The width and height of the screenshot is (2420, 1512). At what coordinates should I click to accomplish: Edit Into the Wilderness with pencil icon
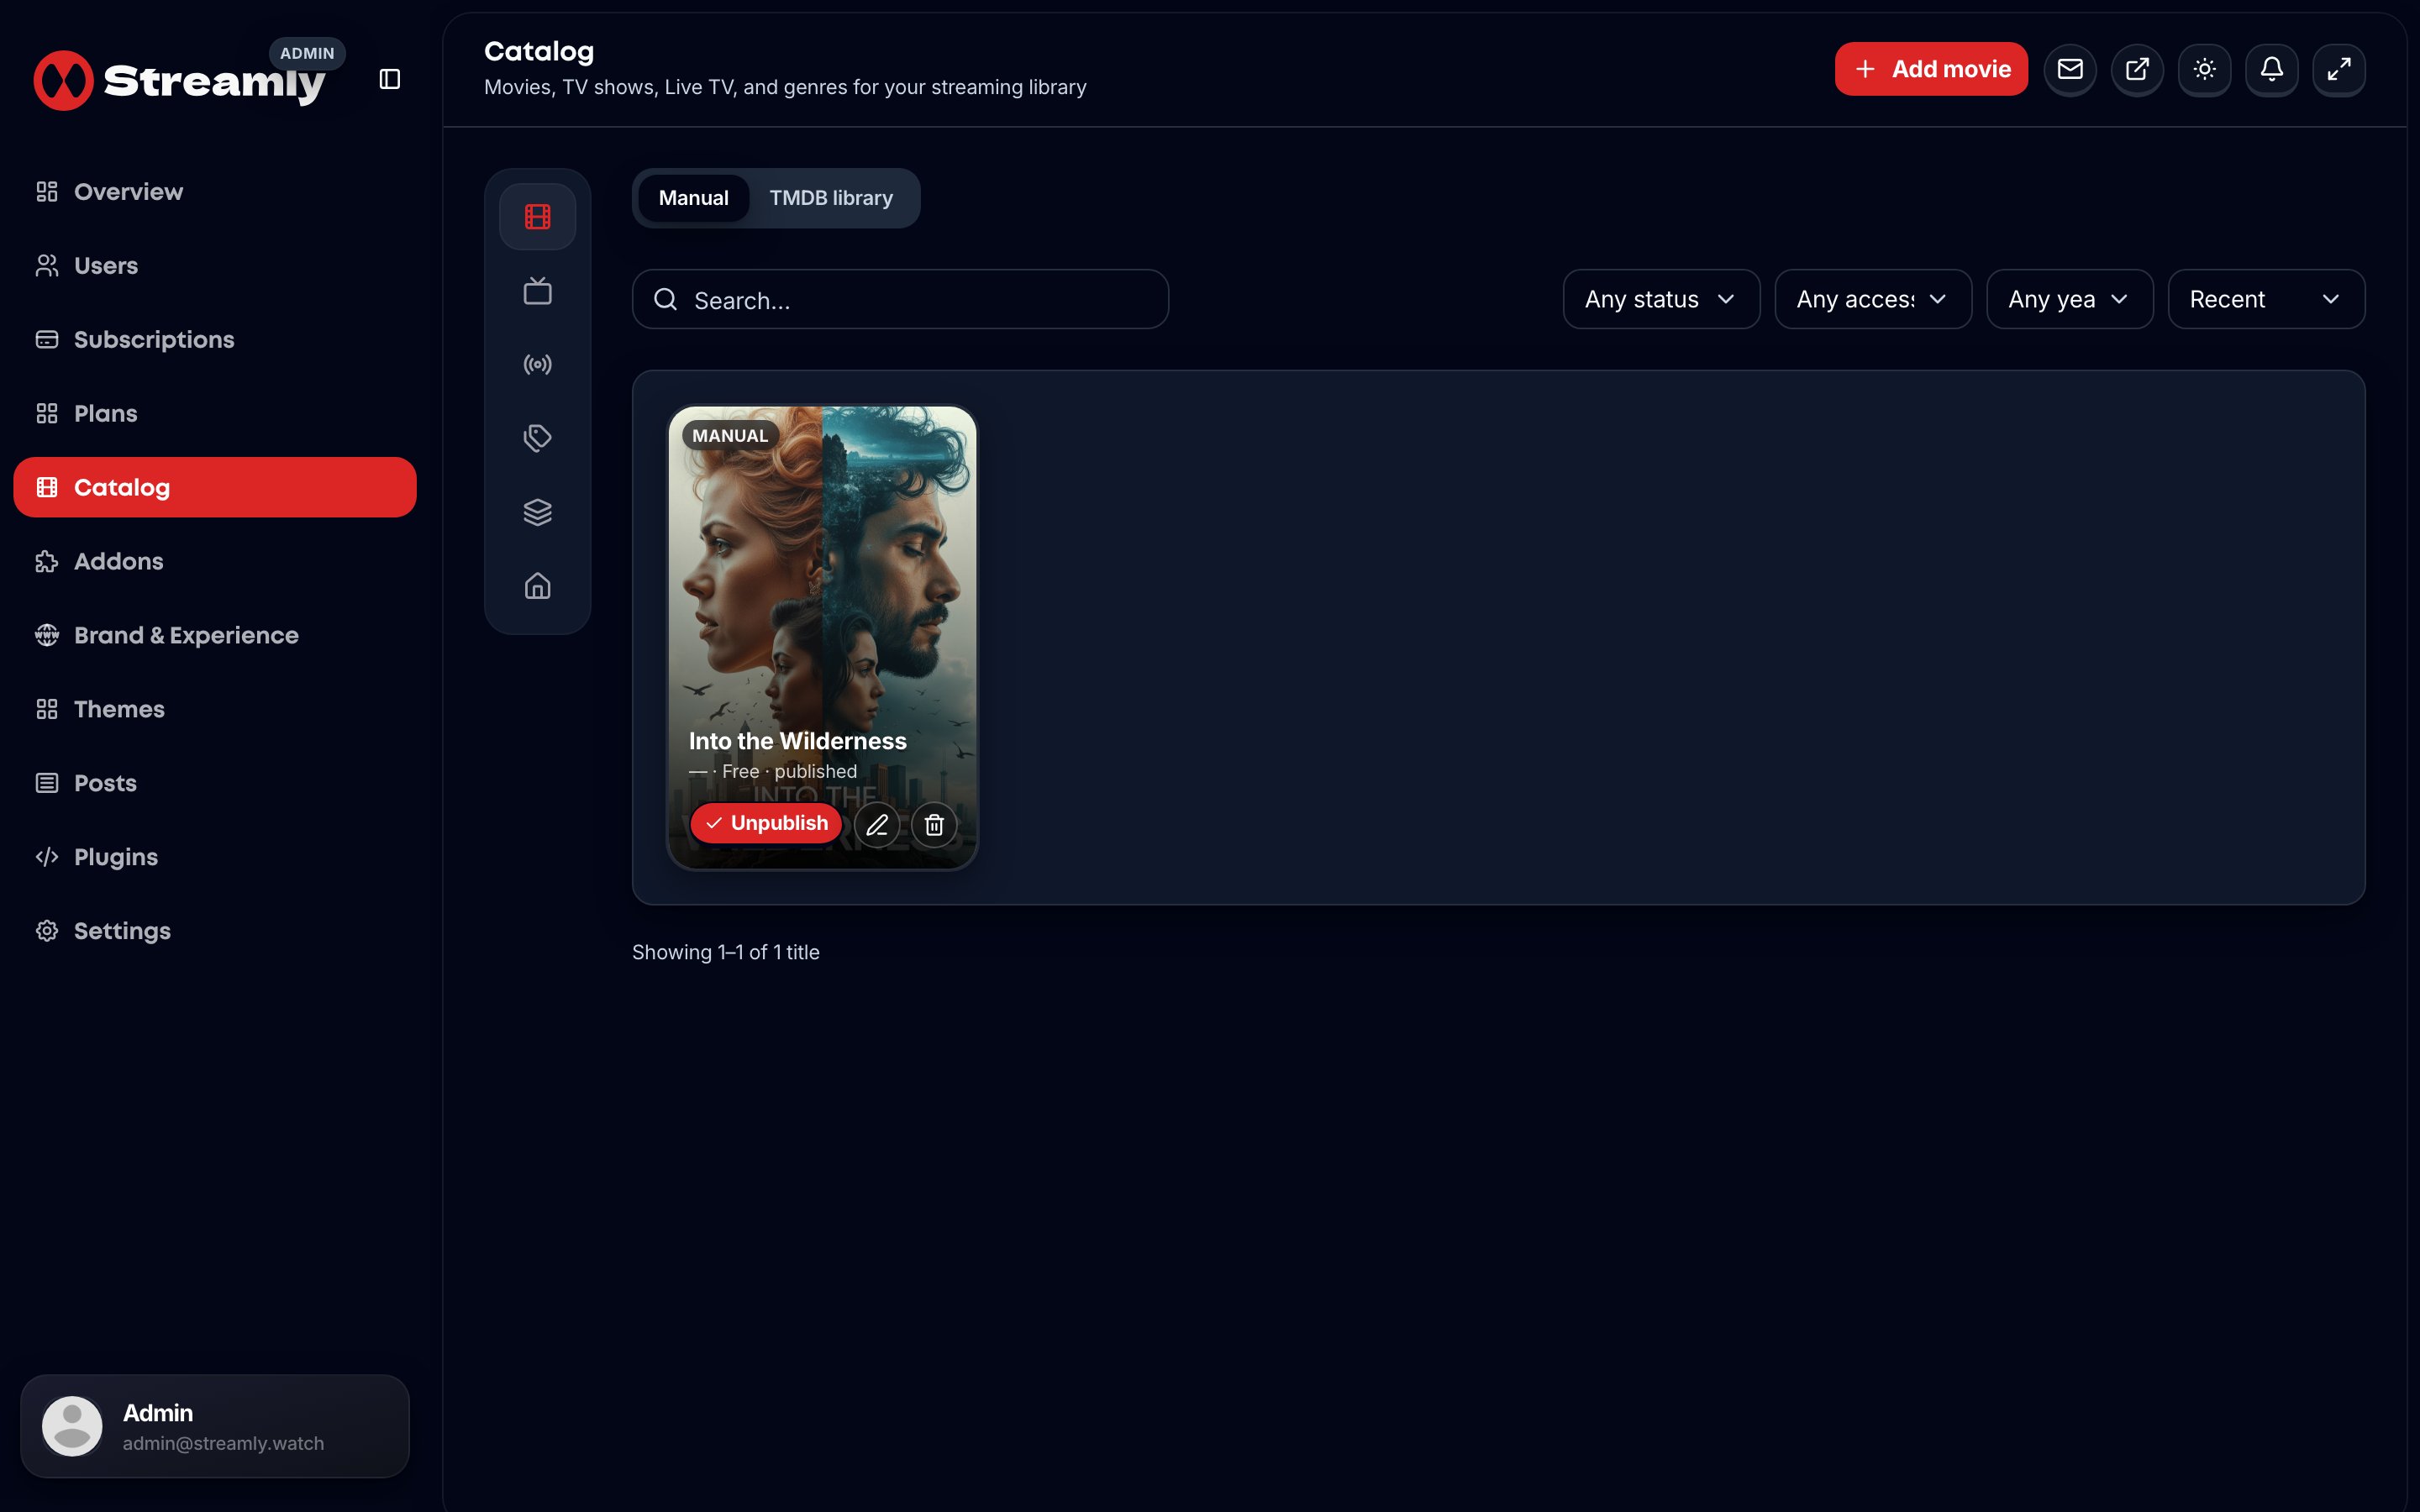tap(877, 825)
